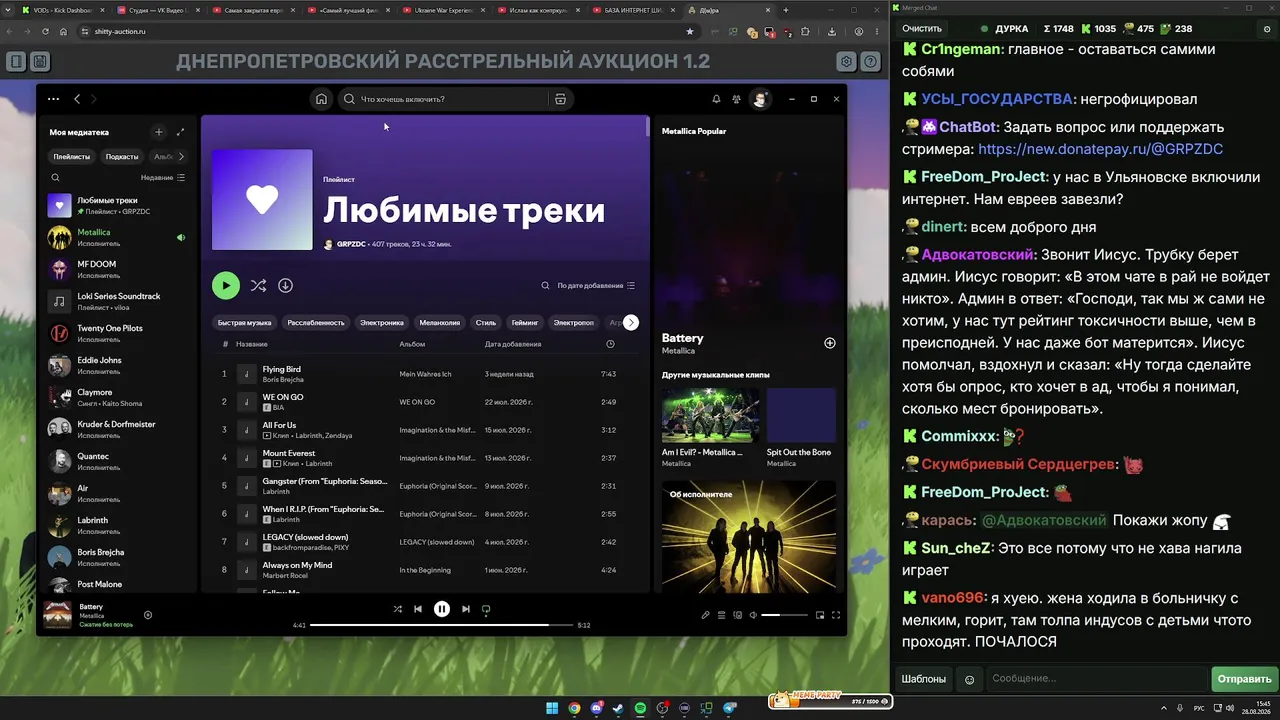The image size is (1280, 720).
Task: Open the lyrics microphone icon in the player bar
Action: click(x=705, y=615)
